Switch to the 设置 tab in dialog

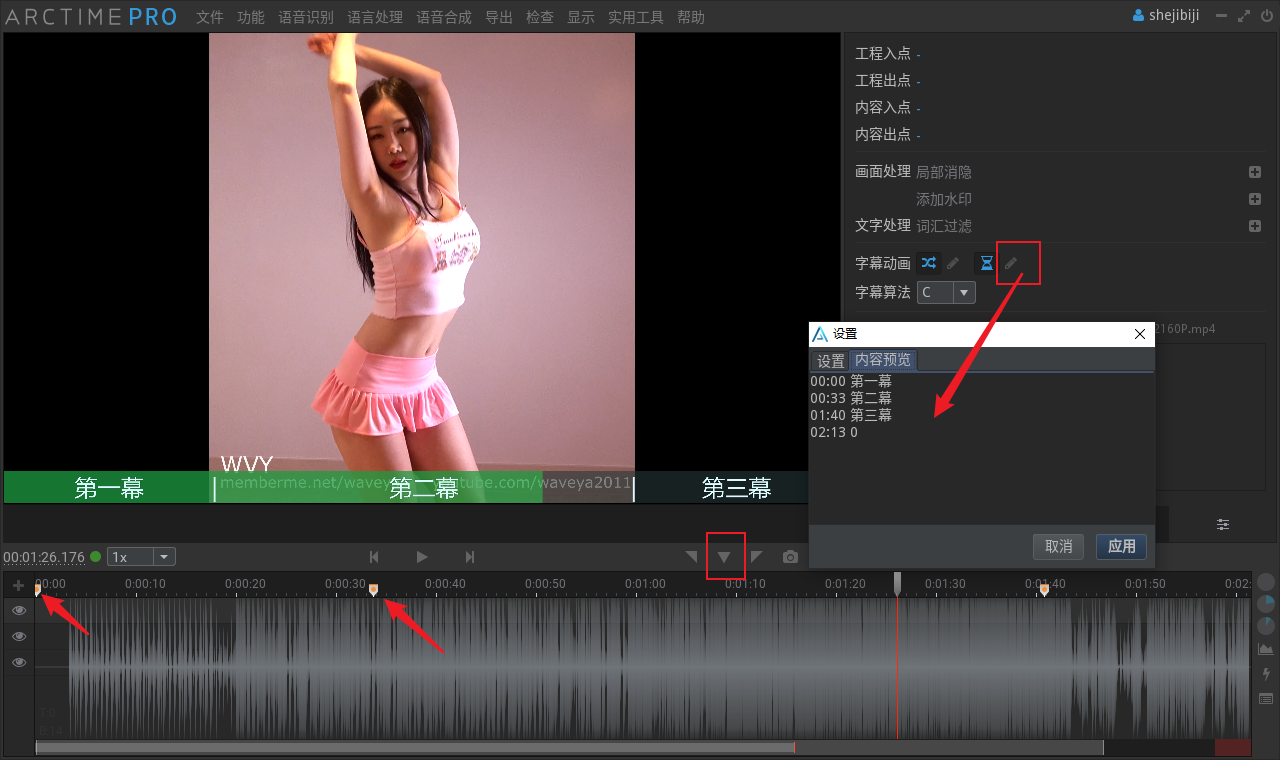click(x=830, y=361)
